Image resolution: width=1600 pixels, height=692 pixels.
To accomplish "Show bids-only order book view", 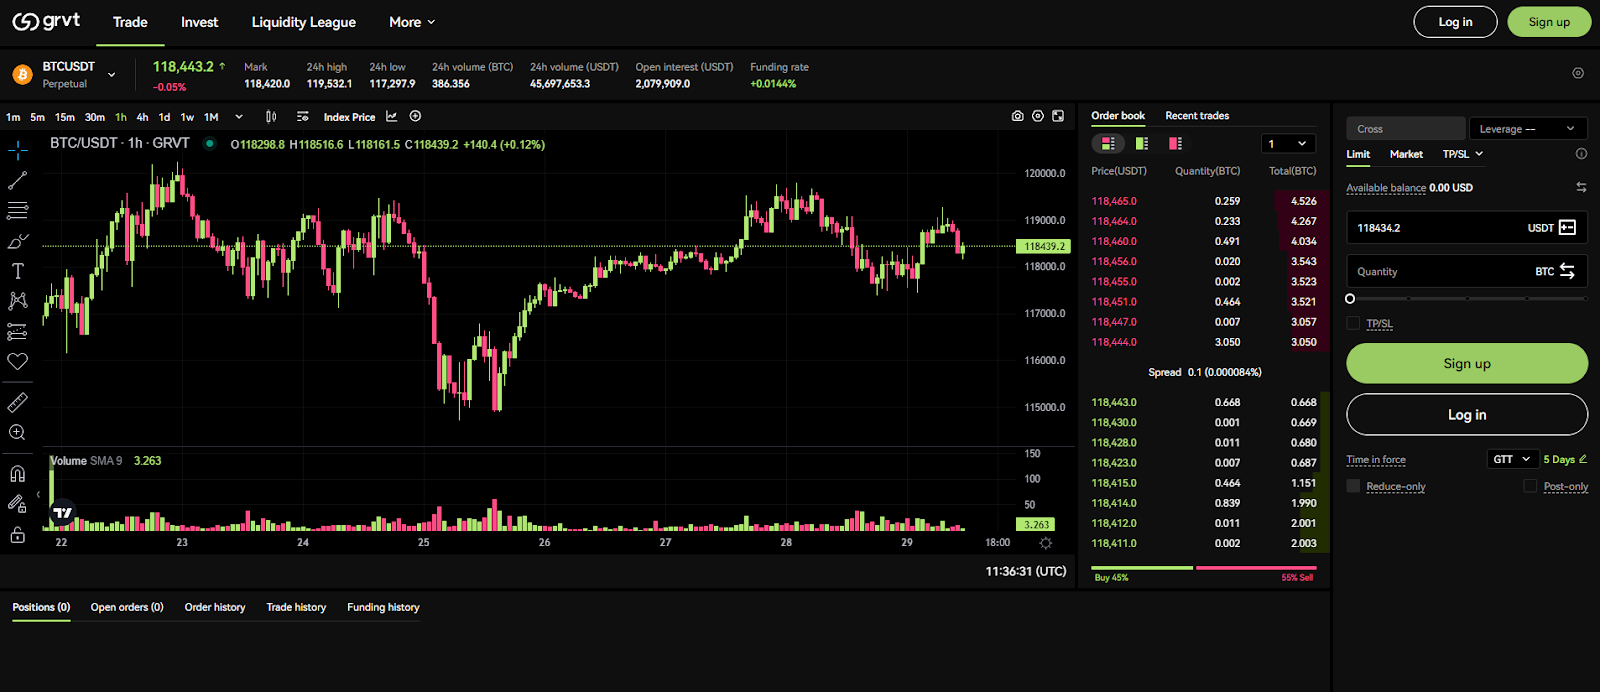I will tap(1142, 143).
